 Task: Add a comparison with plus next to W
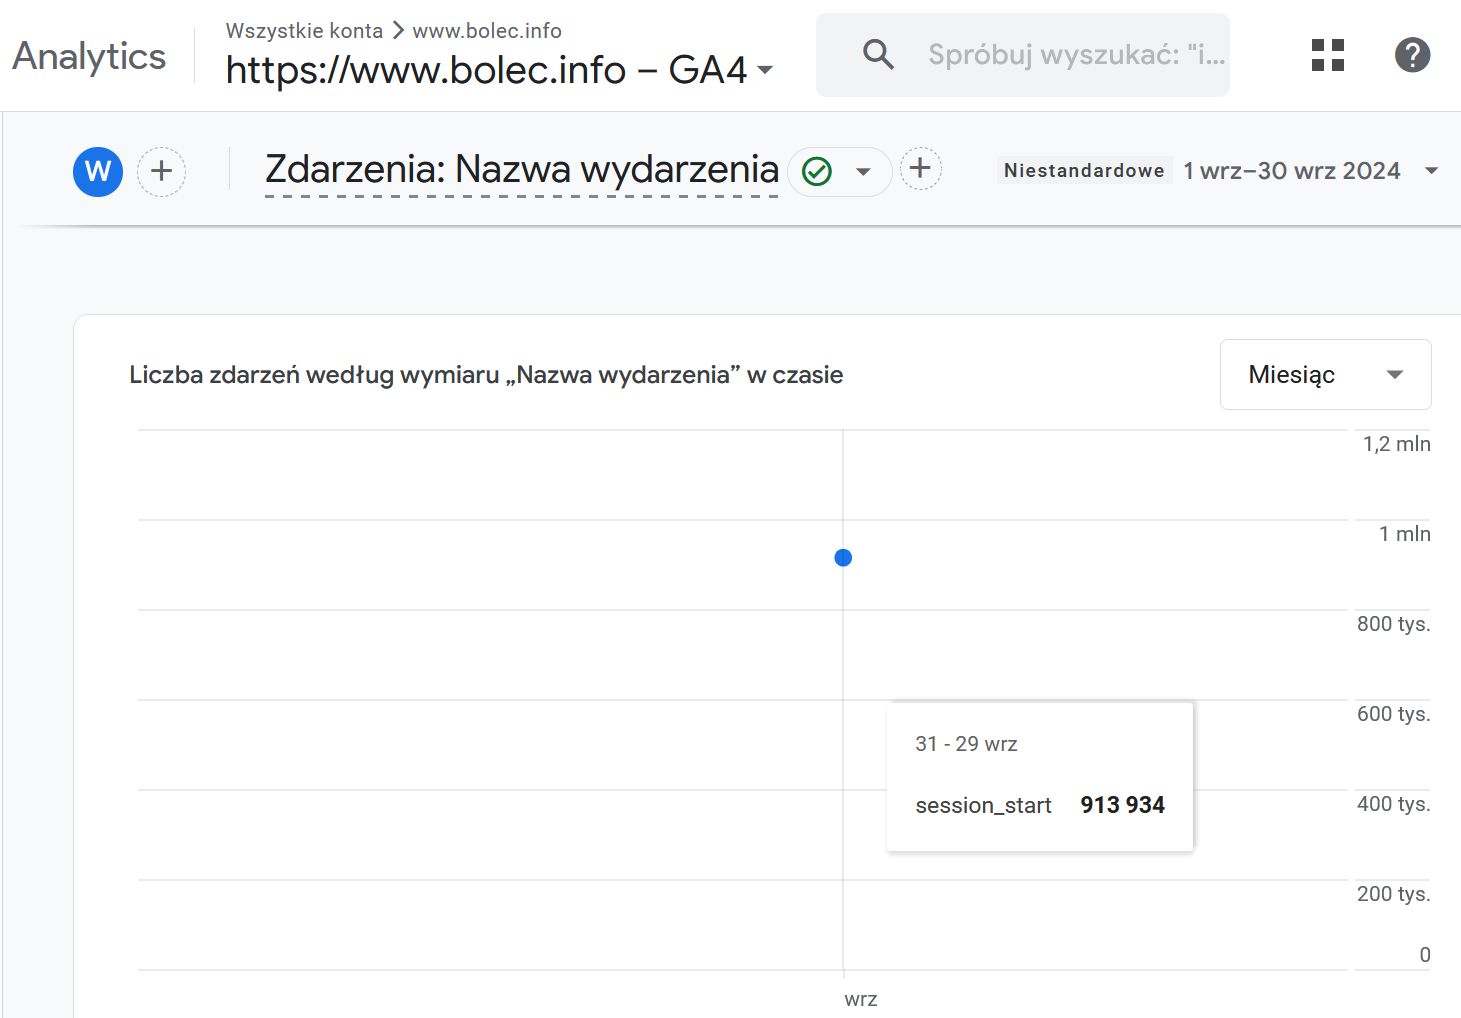point(161,172)
